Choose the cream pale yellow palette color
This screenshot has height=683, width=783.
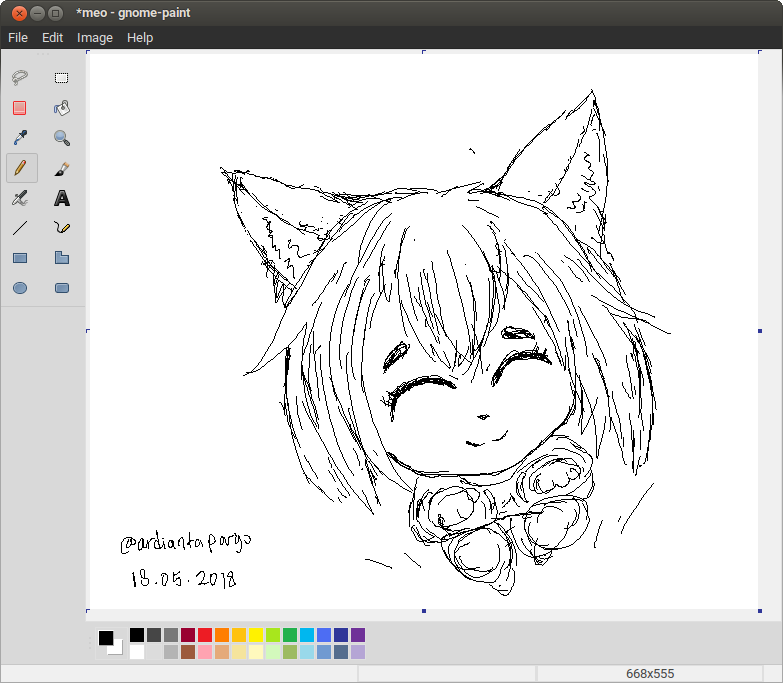tap(256, 652)
